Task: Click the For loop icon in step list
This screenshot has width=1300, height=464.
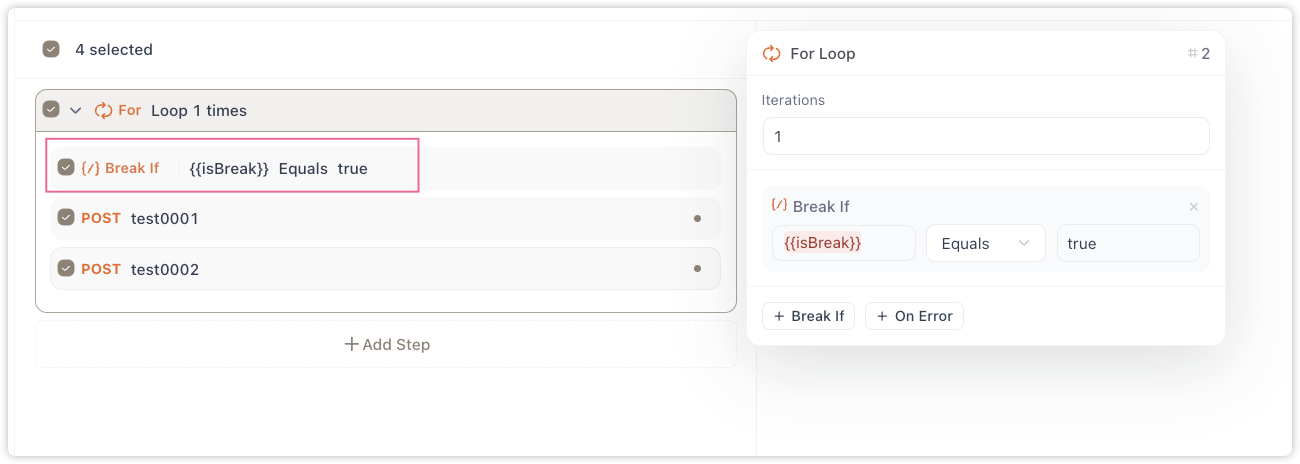Action: pyautogui.click(x=103, y=110)
